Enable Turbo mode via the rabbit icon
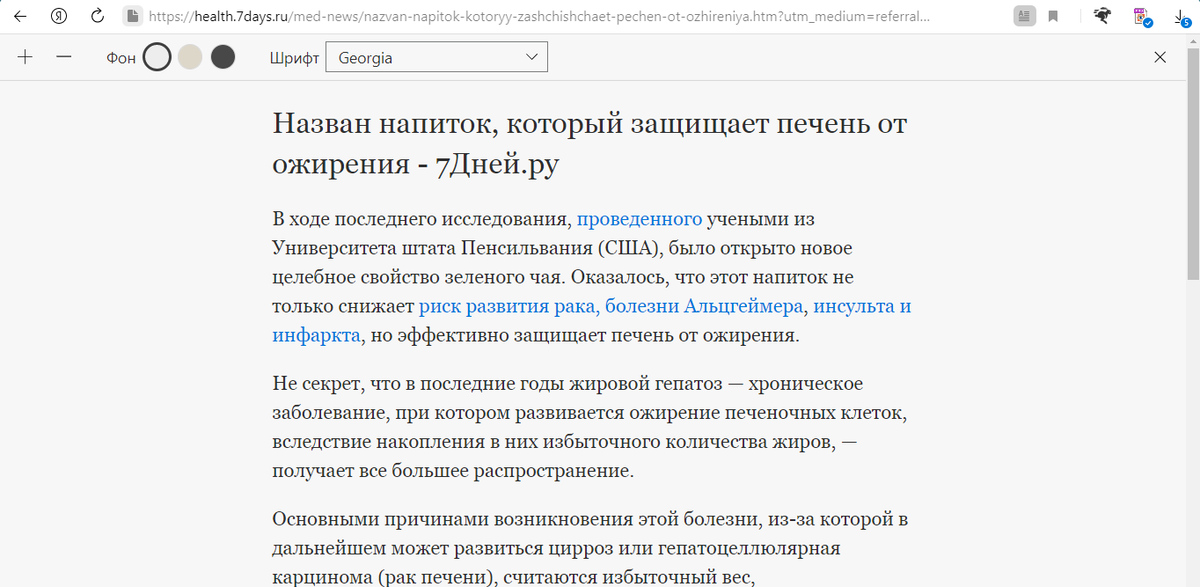 click(1101, 15)
